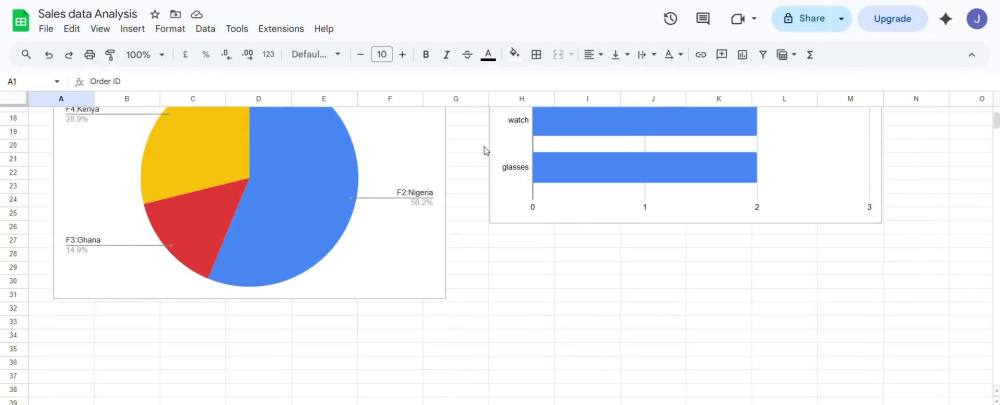
Task: Decrease font size minus button
Action: [360, 55]
